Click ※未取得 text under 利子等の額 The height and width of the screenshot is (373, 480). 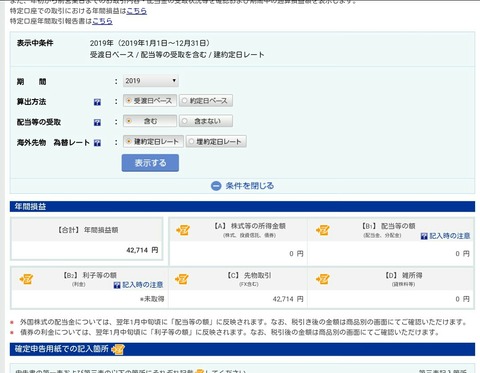point(152,299)
